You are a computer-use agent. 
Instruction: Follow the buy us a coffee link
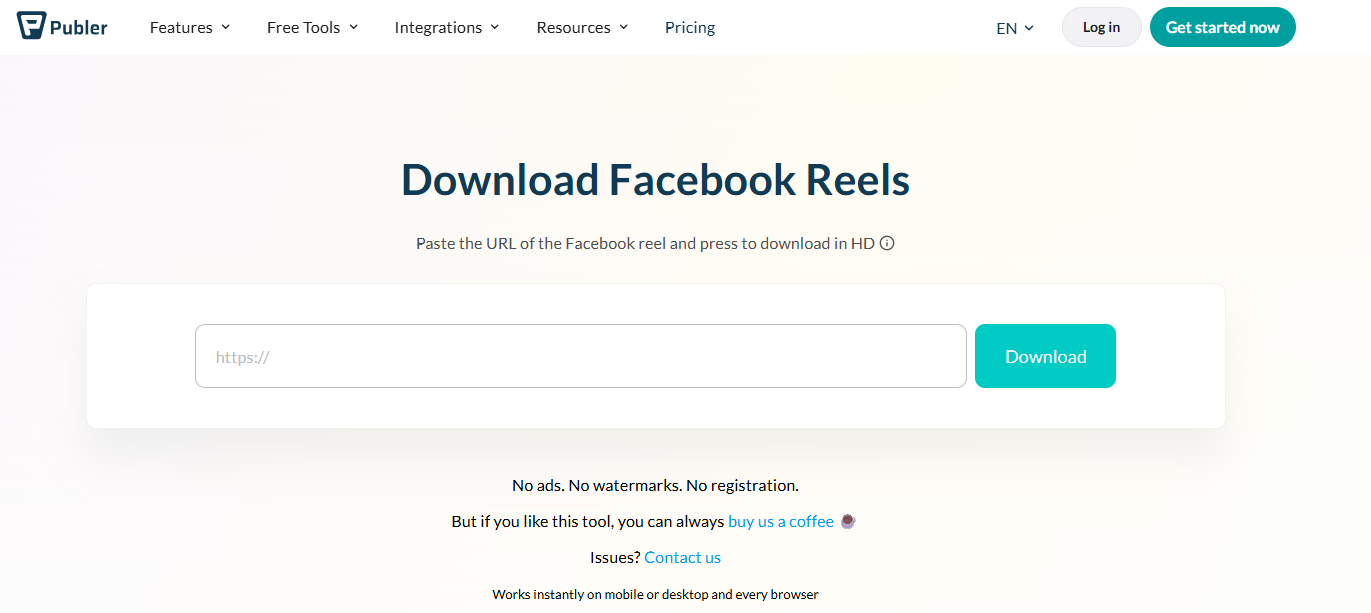coord(781,521)
